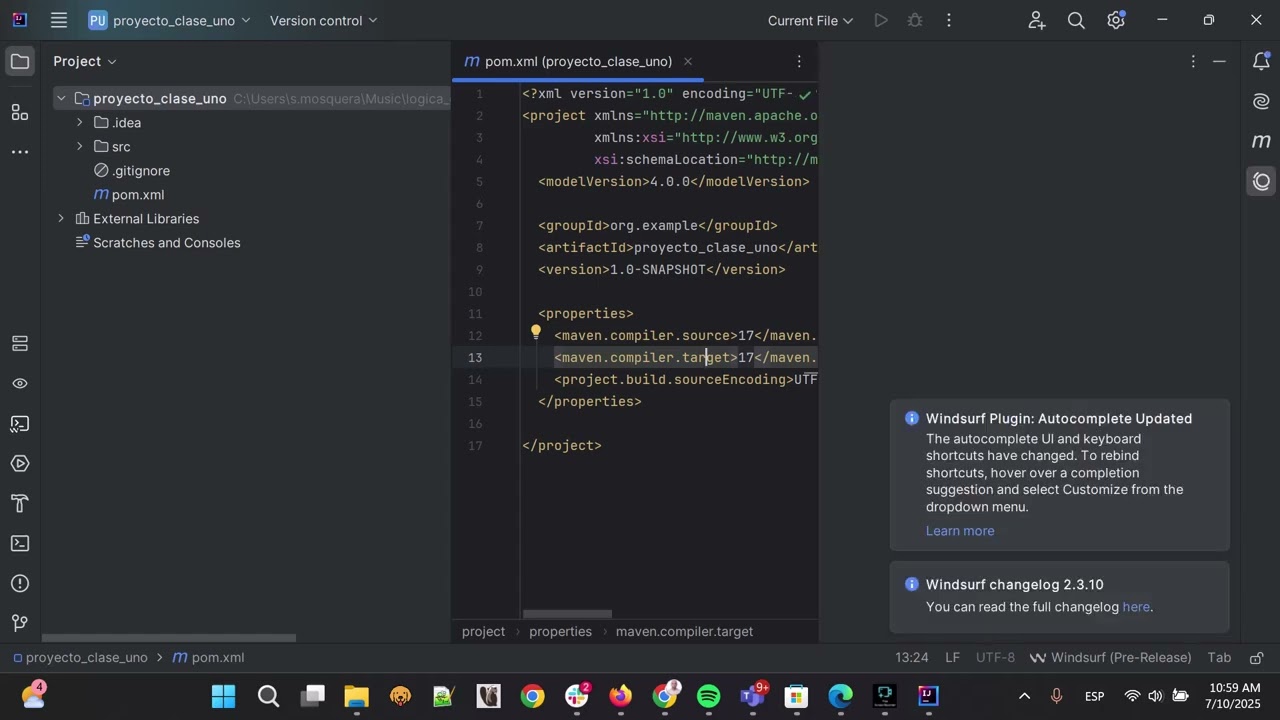1280x720 pixels.
Task: Click pom.xml in bottom navigation bar
Action: [209, 657]
